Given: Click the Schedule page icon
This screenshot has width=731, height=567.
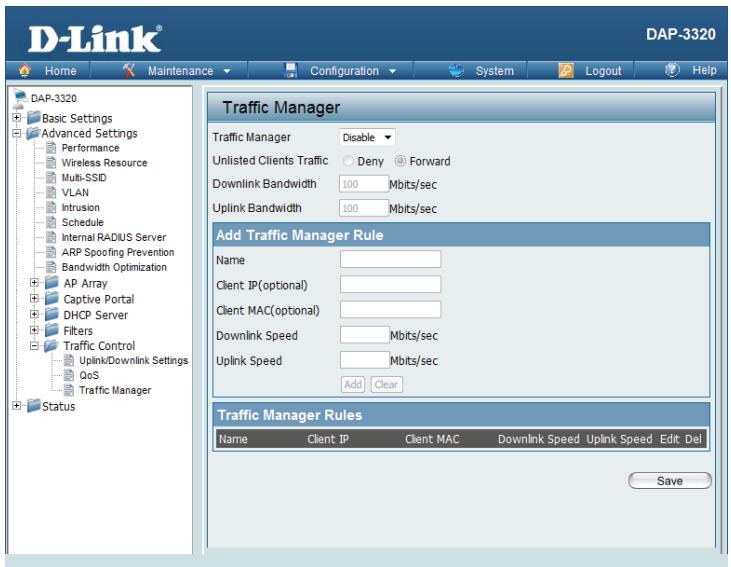Looking at the screenshot, I should pyautogui.click(x=51, y=222).
